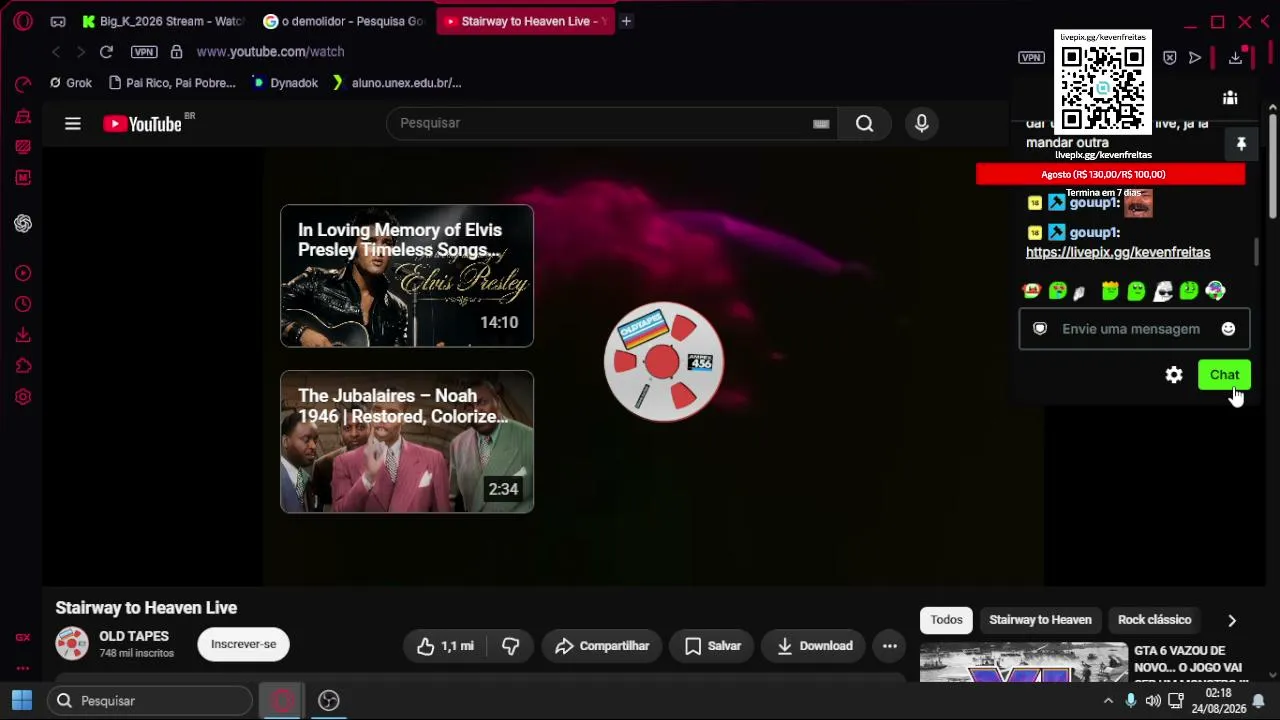This screenshot has width=1280, height=720.
Task: Click the Download button under video
Action: pos(814,646)
